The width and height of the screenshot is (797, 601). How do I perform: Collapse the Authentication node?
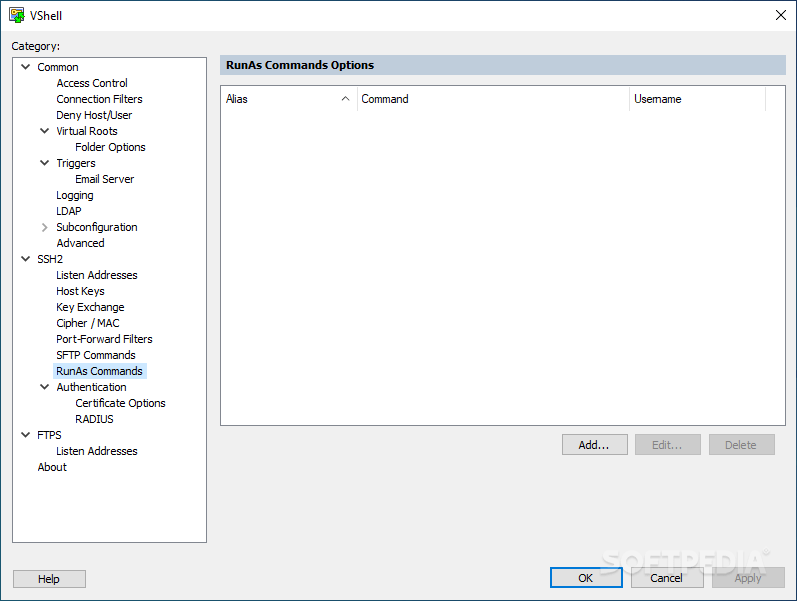(45, 387)
